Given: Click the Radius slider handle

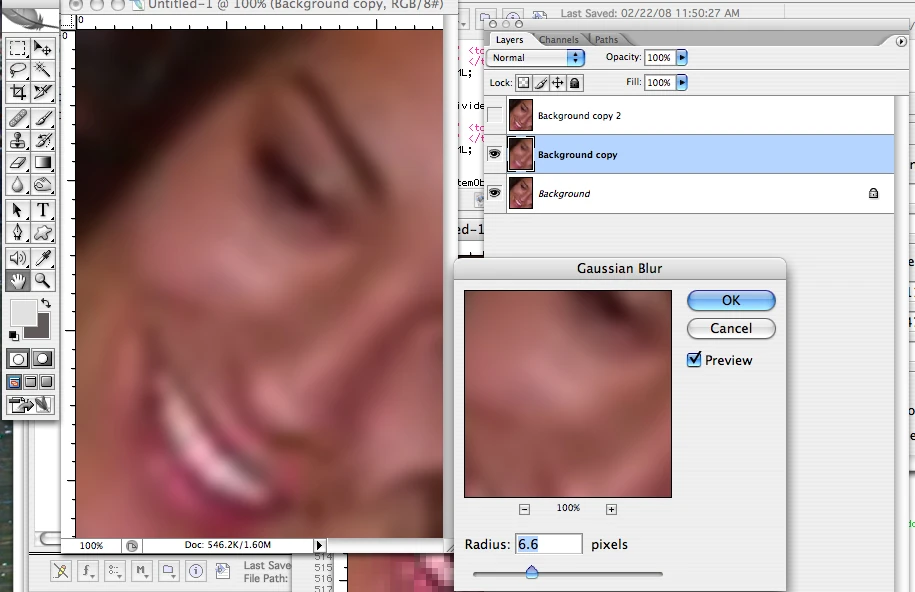Looking at the screenshot, I should coord(532,572).
